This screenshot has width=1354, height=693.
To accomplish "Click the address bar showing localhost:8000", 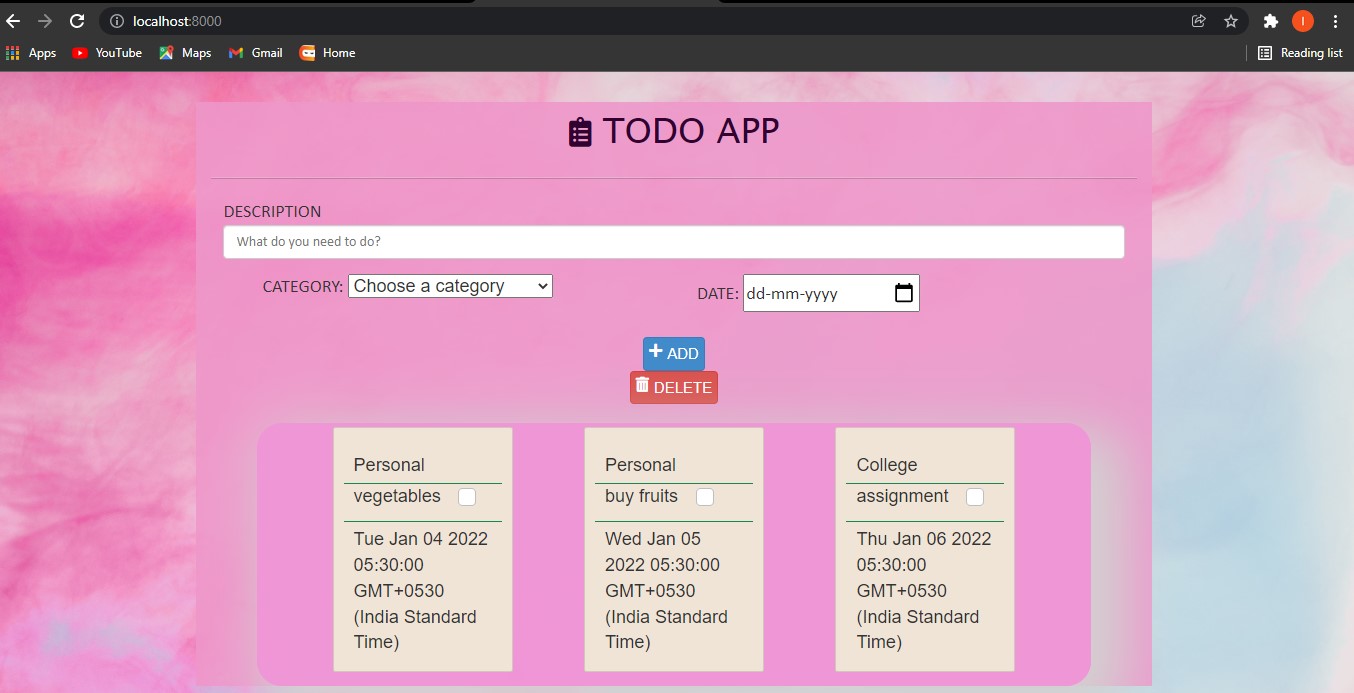I will click(673, 21).
